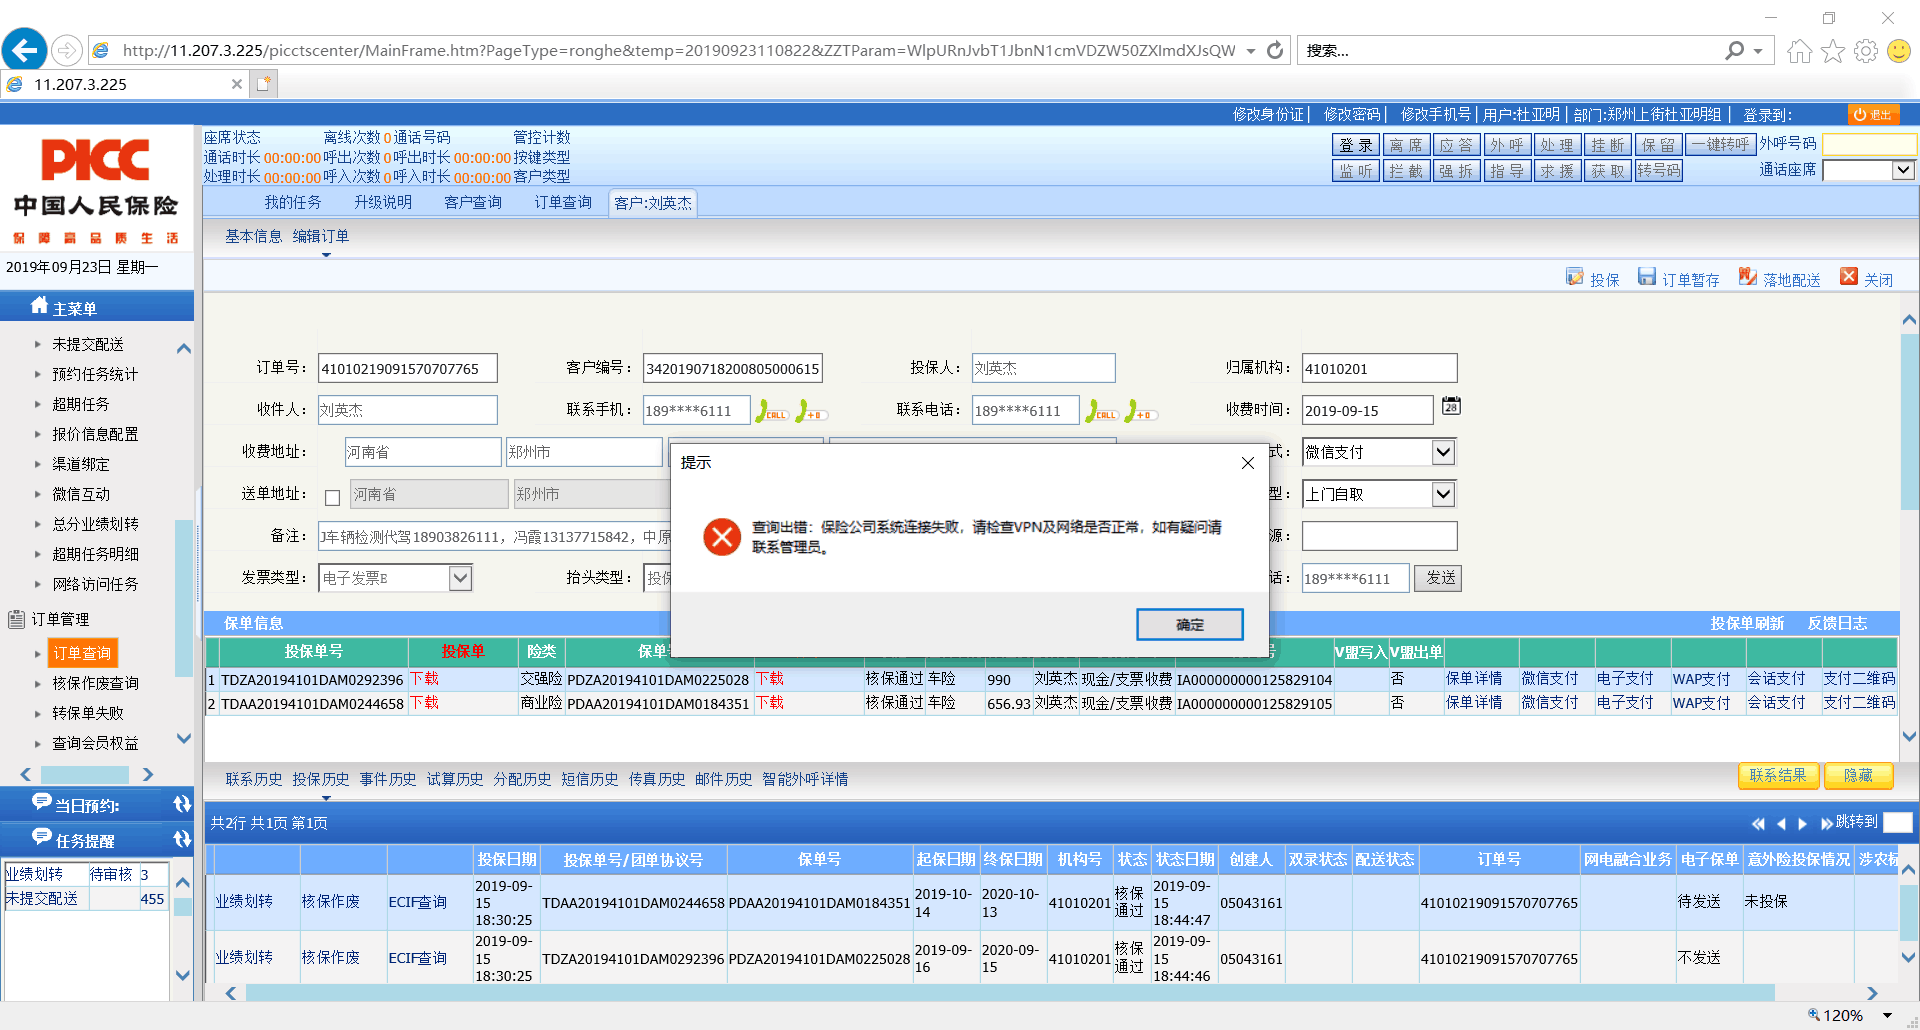
Task: Refresh the 任务提醒 panel
Action: pos(182,840)
